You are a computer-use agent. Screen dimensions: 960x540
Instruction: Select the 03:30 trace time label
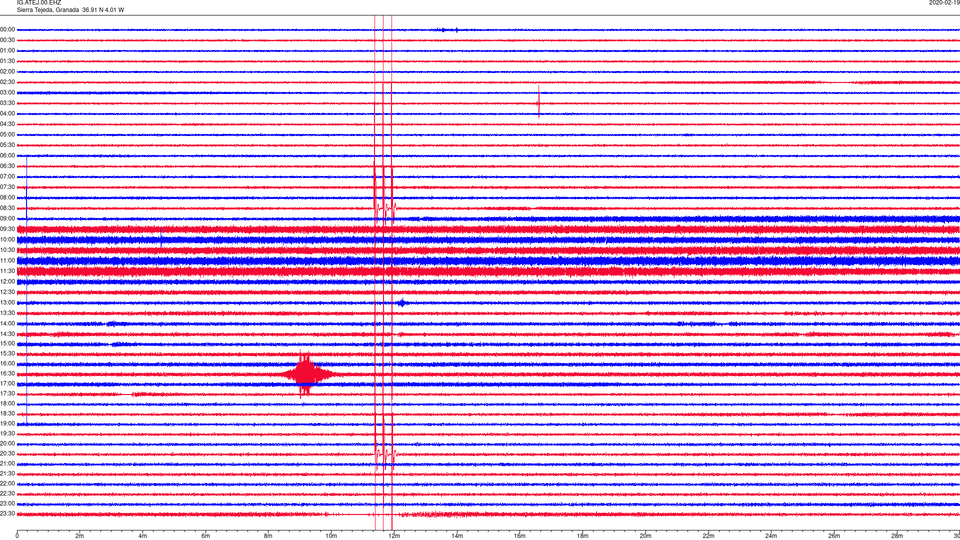click(8, 103)
